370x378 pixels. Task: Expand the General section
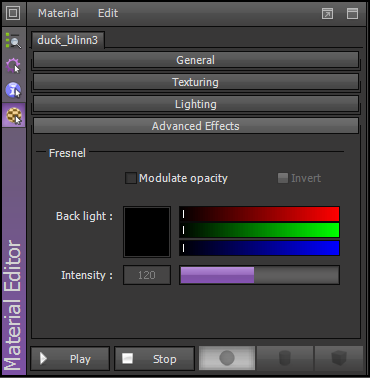pos(196,60)
